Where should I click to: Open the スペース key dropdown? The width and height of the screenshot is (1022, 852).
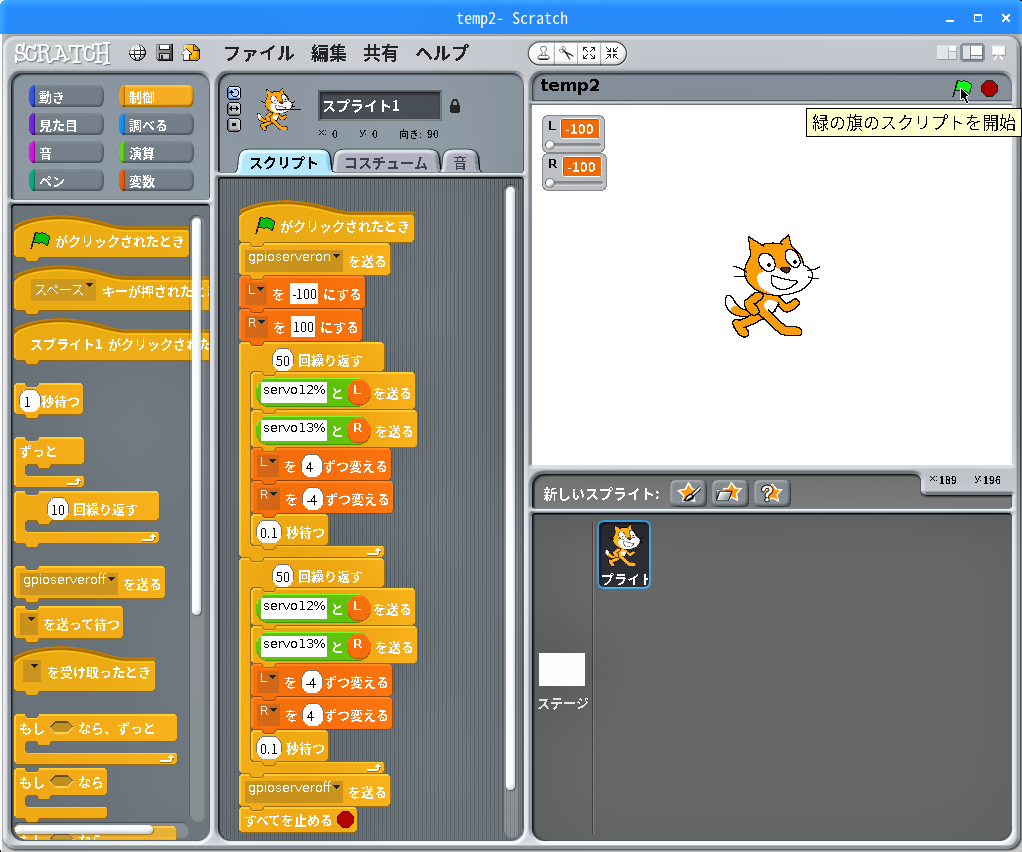[x=89, y=287]
